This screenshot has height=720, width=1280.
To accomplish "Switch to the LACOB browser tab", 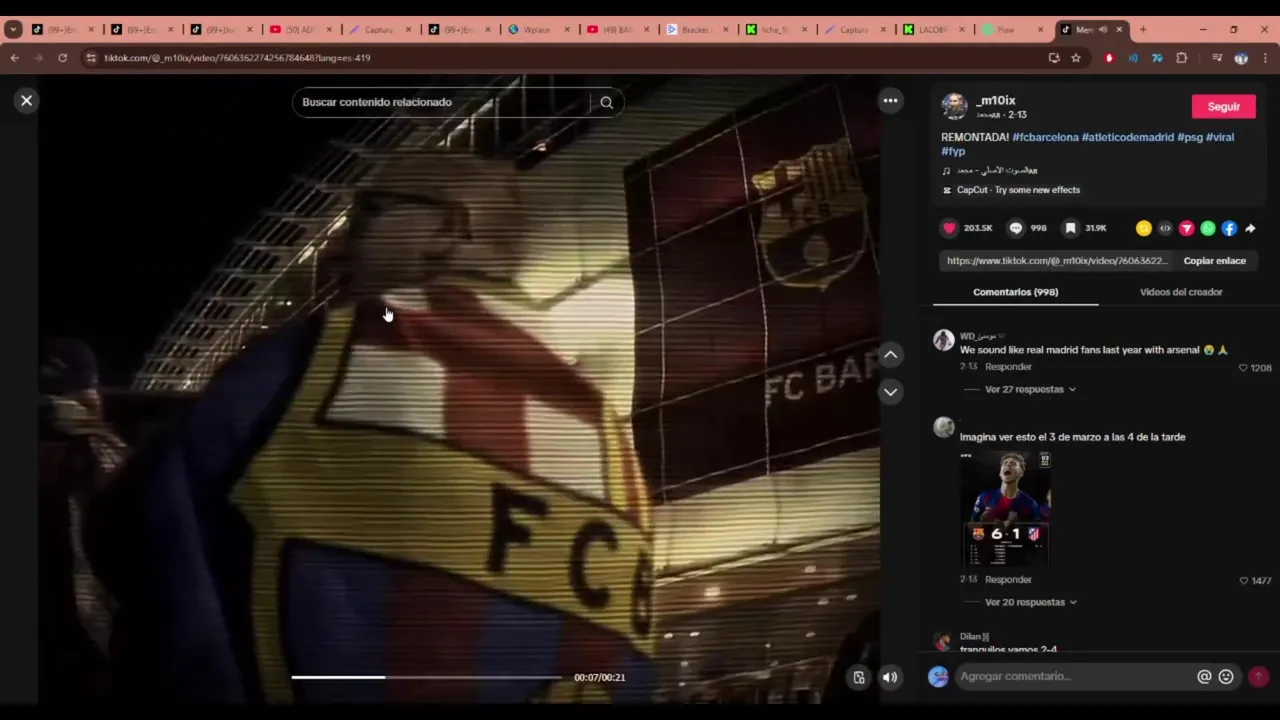I will (x=935, y=29).
